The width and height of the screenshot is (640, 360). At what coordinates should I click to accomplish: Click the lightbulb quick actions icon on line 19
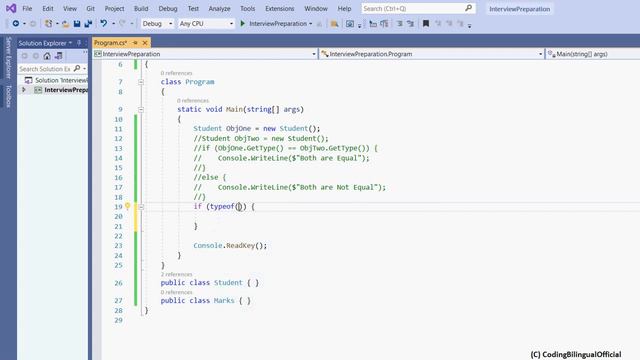click(127, 206)
